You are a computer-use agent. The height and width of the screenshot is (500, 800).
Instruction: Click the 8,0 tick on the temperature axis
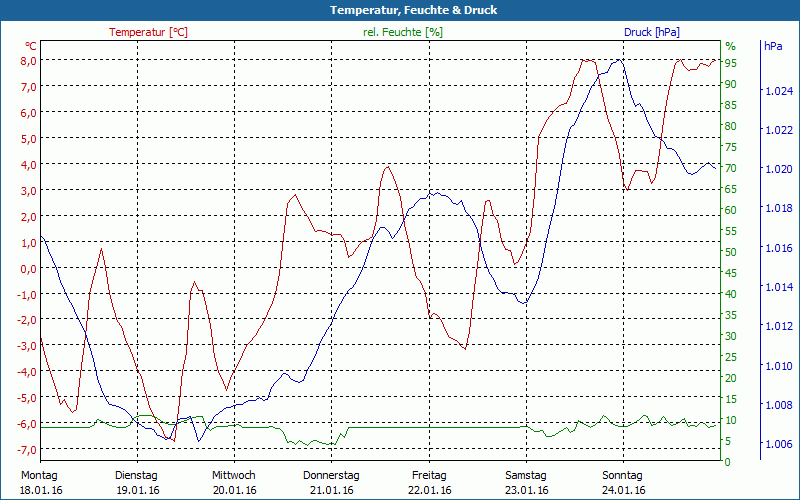click(x=27, y=60)
